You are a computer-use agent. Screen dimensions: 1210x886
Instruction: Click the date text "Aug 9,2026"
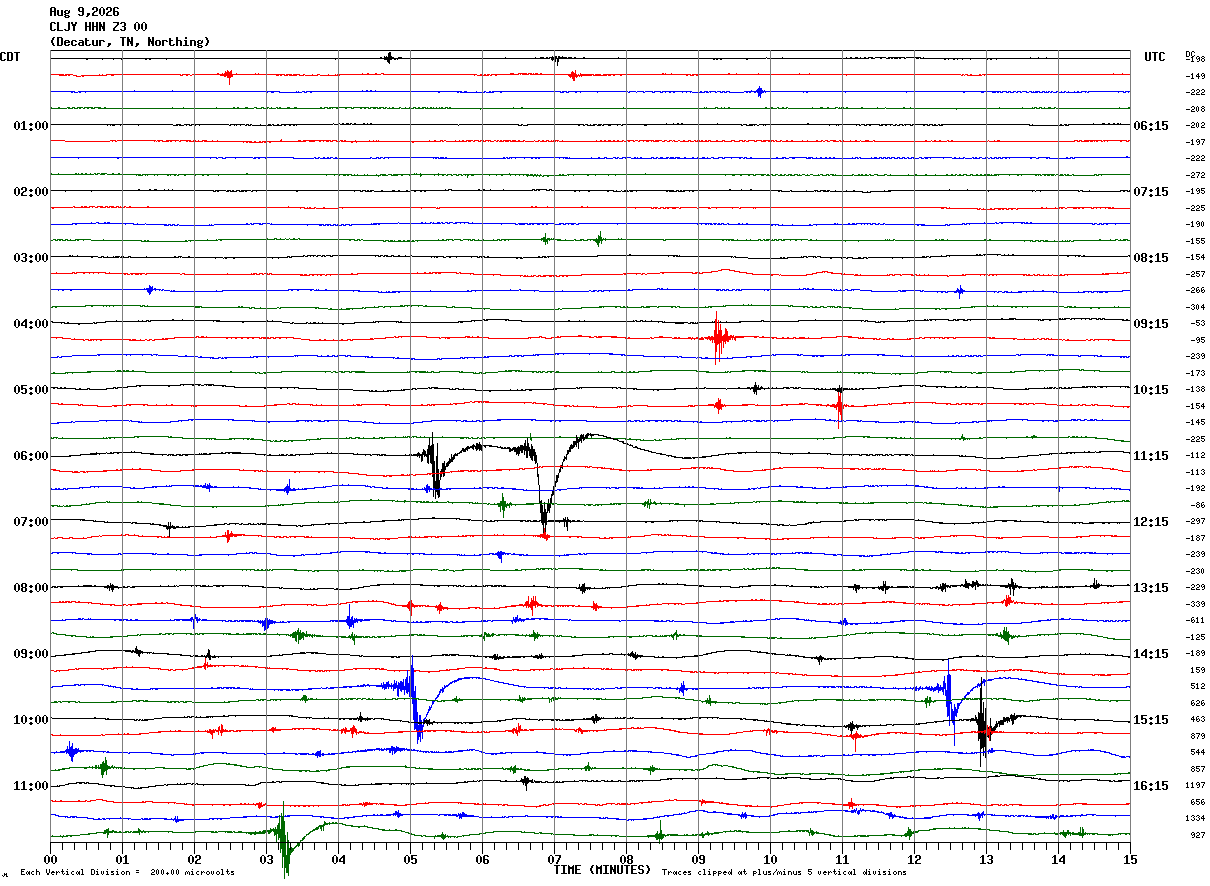tap(84, 12)
